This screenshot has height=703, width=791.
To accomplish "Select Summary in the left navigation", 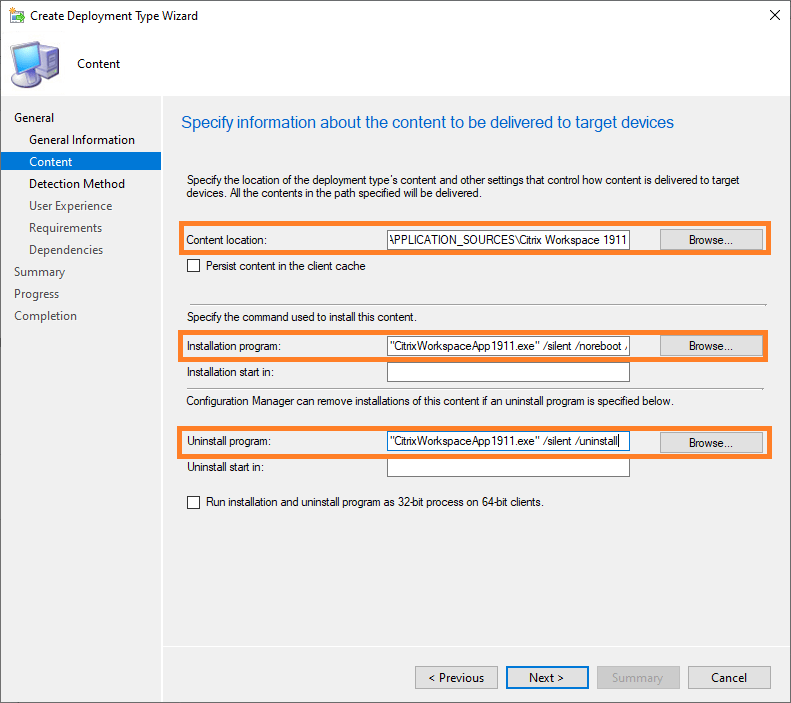I will tap(39, 272).
